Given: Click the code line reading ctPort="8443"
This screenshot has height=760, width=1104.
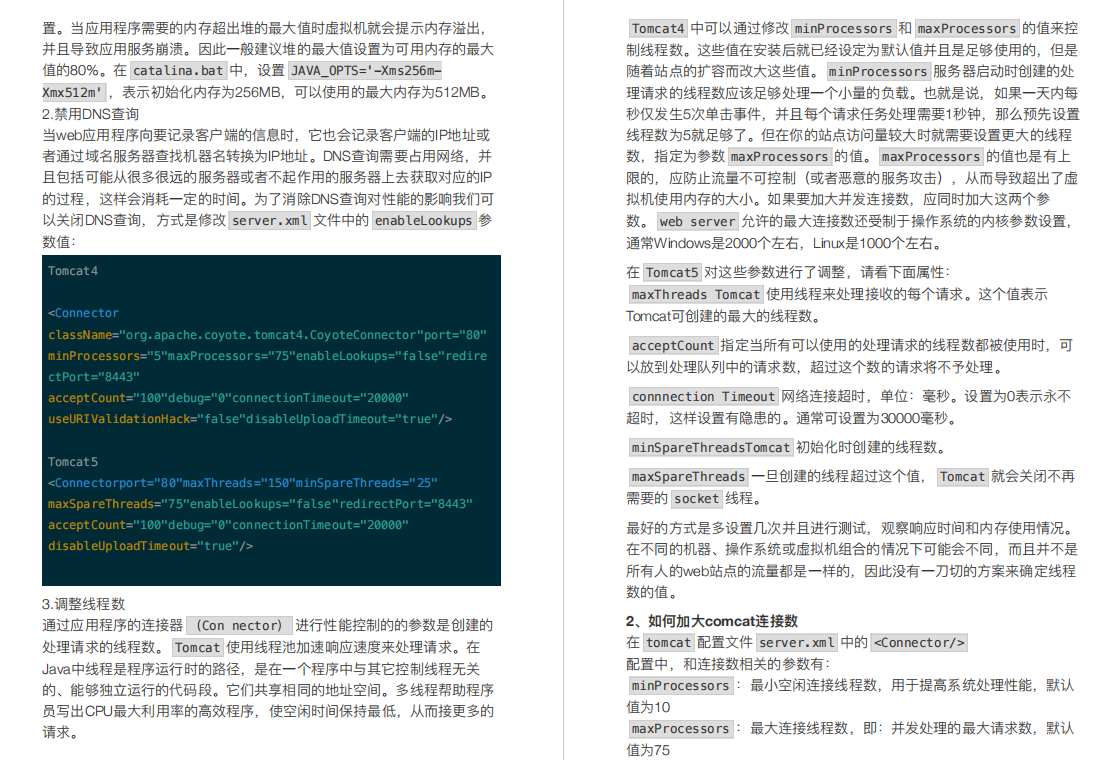Looking at the screenshot, I should pos(94,377).
